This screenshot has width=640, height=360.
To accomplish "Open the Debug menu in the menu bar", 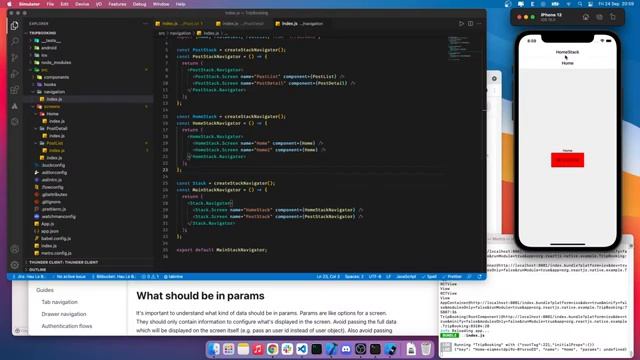I will click(139, 4).
